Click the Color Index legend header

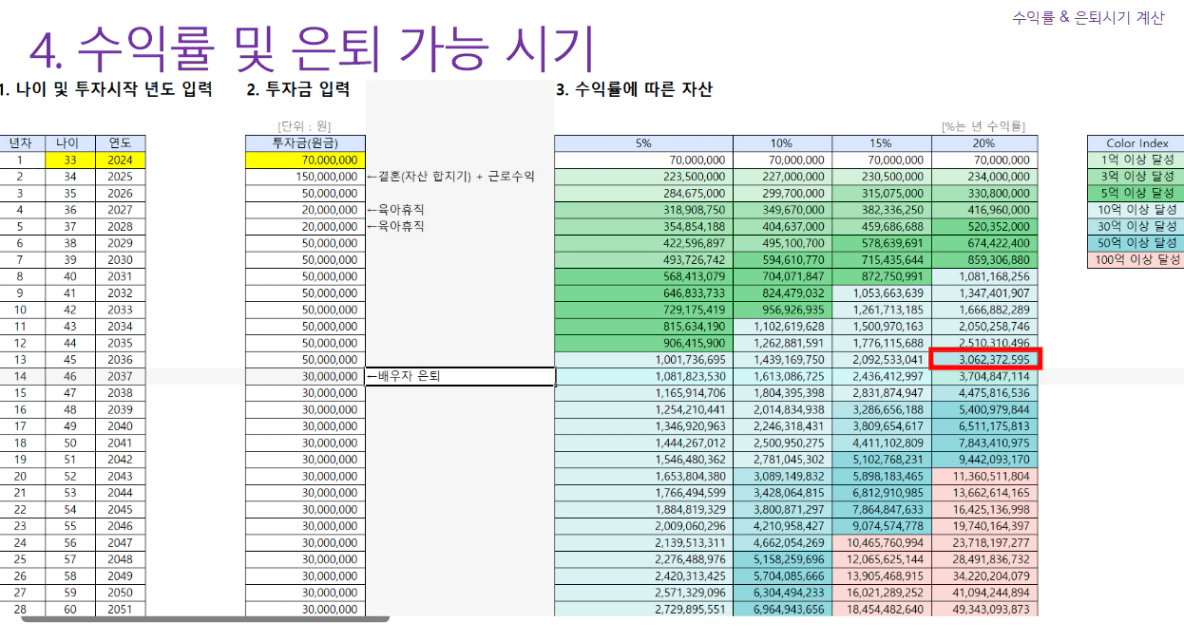point(1136,143)
